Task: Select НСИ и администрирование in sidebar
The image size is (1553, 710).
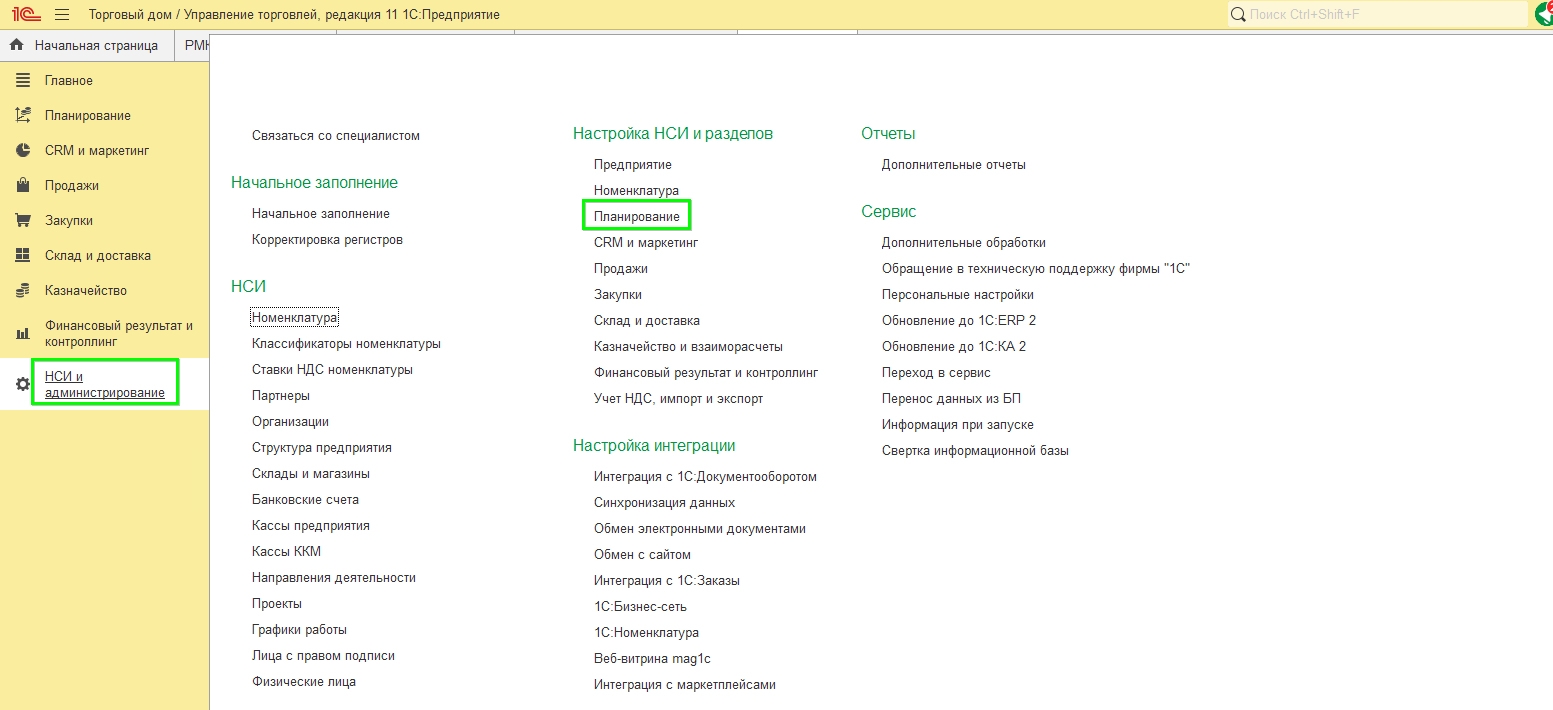Action: coord(105,384)
